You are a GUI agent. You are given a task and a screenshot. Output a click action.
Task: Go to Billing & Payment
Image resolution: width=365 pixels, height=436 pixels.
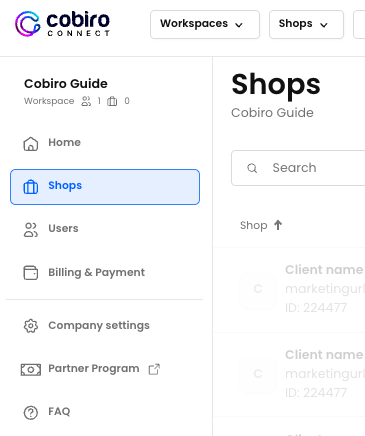click(97, 272)
